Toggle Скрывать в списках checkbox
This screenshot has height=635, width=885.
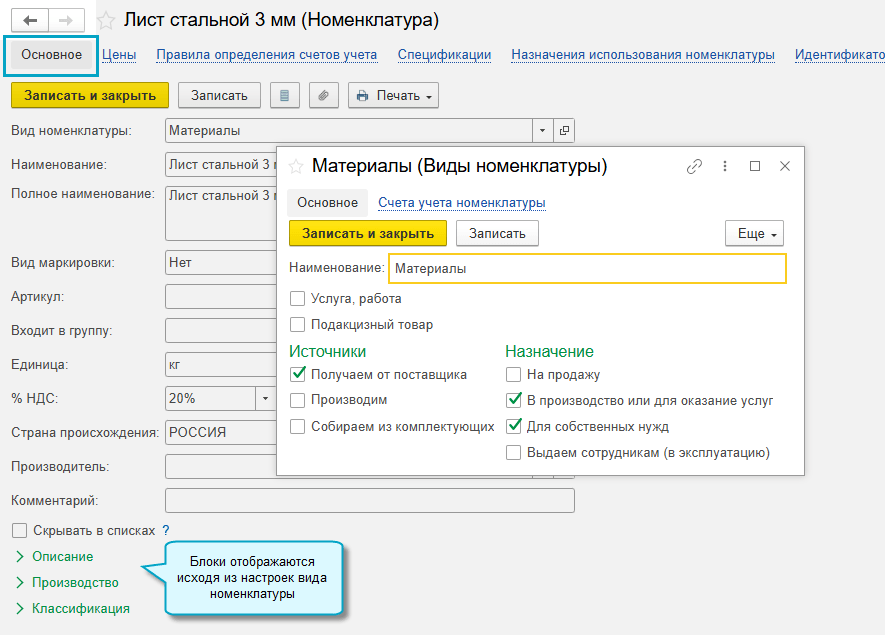[x=19, y=531]
